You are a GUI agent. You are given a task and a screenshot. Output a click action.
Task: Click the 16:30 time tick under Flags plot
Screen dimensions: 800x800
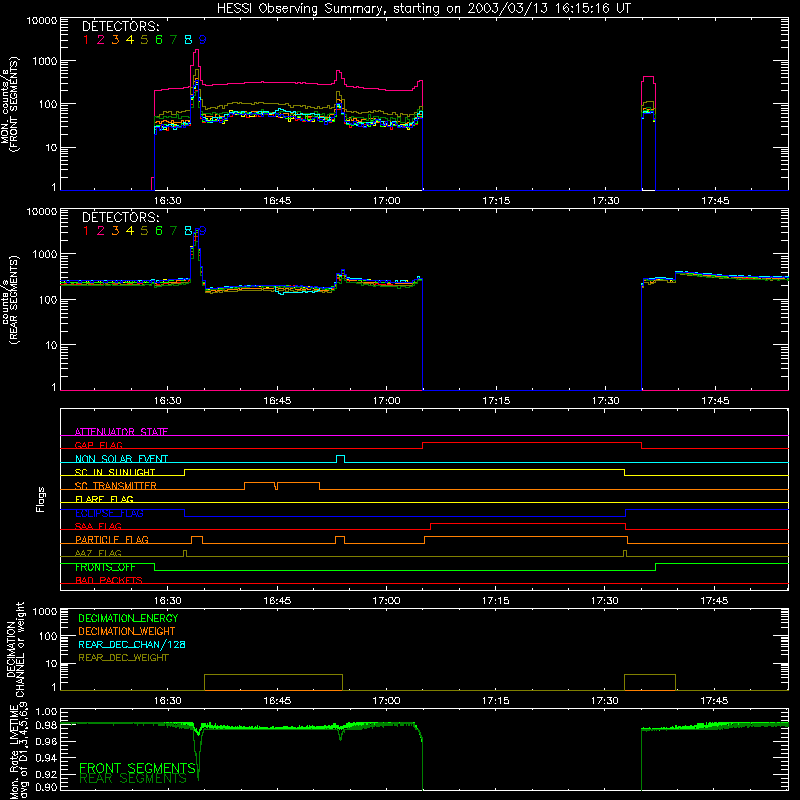point(167,601)
